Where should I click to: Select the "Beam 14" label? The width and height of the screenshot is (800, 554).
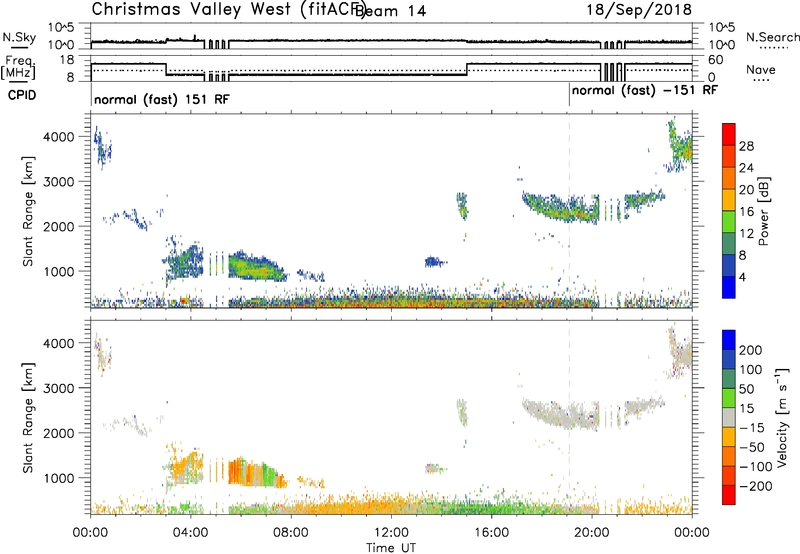tap(390, 11)
